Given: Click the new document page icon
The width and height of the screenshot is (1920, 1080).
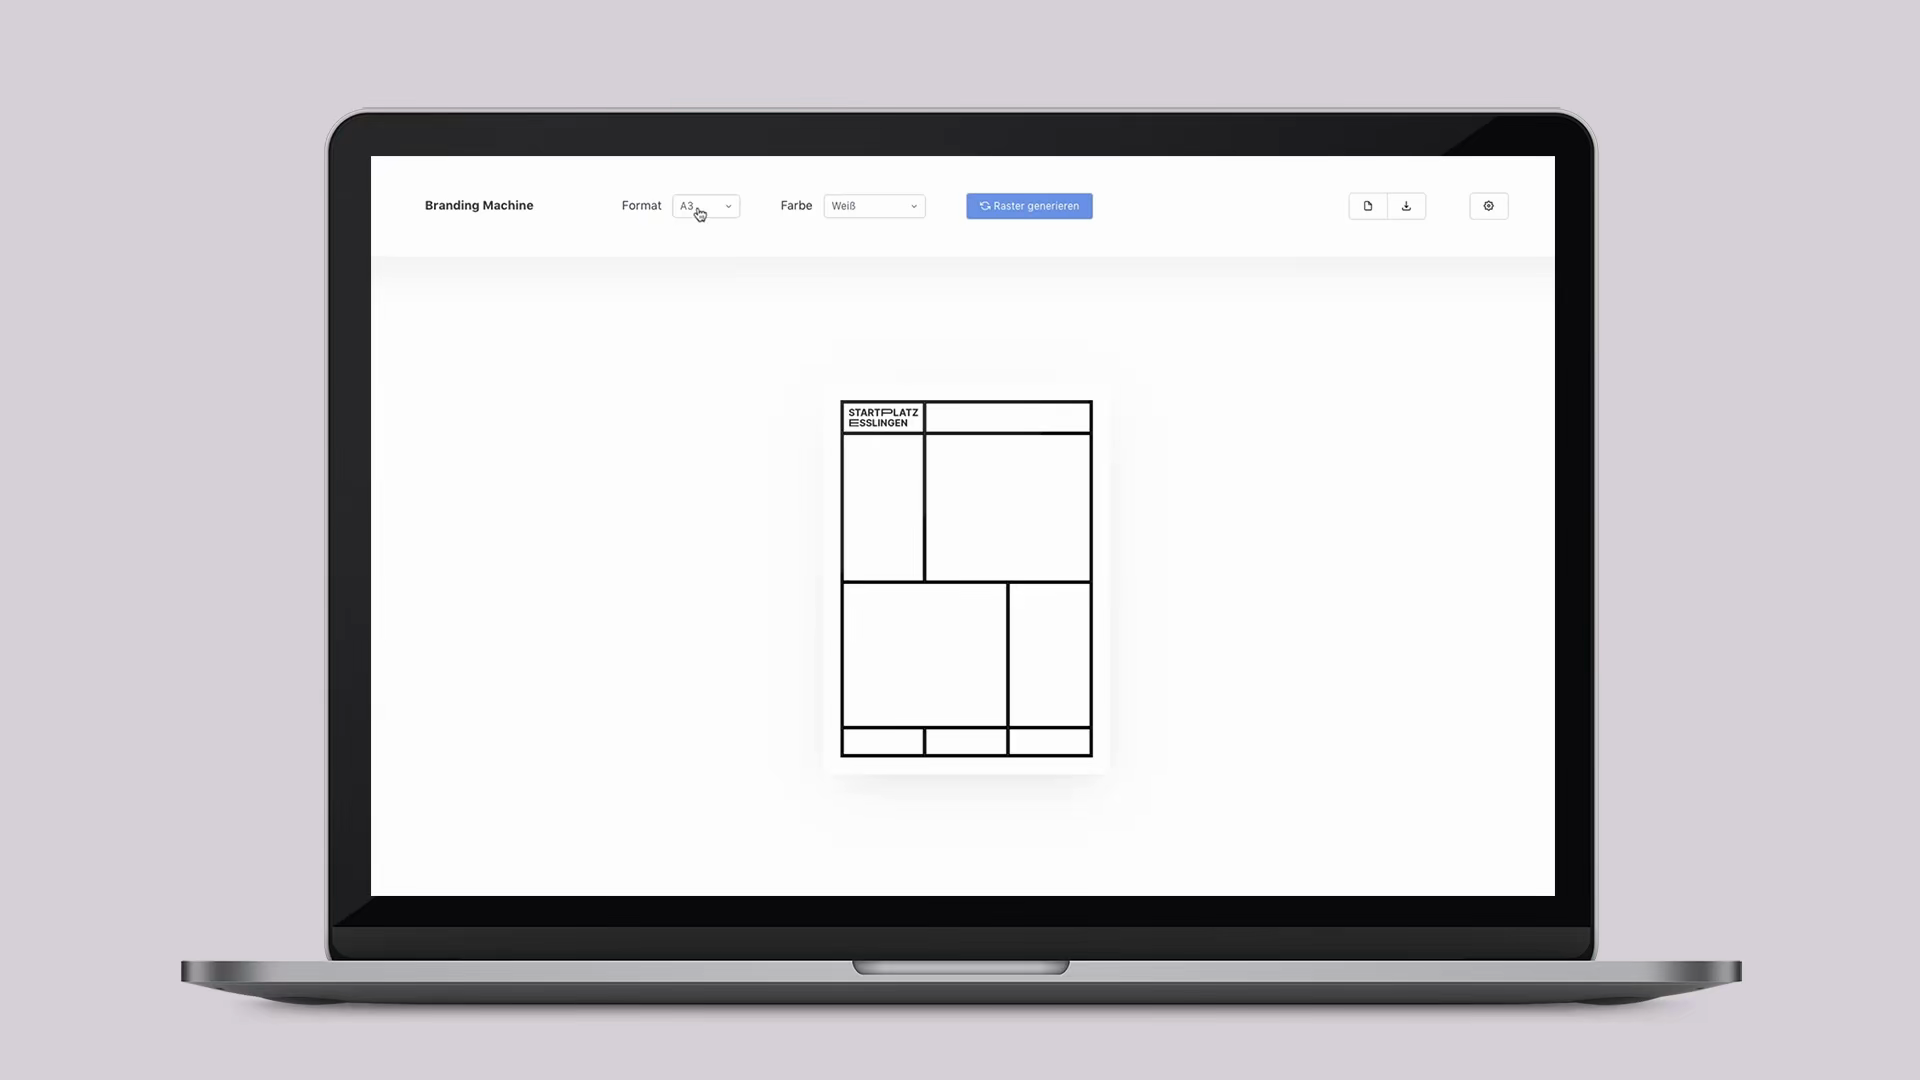Looking at the screenshot, I should click(1368, 206).
